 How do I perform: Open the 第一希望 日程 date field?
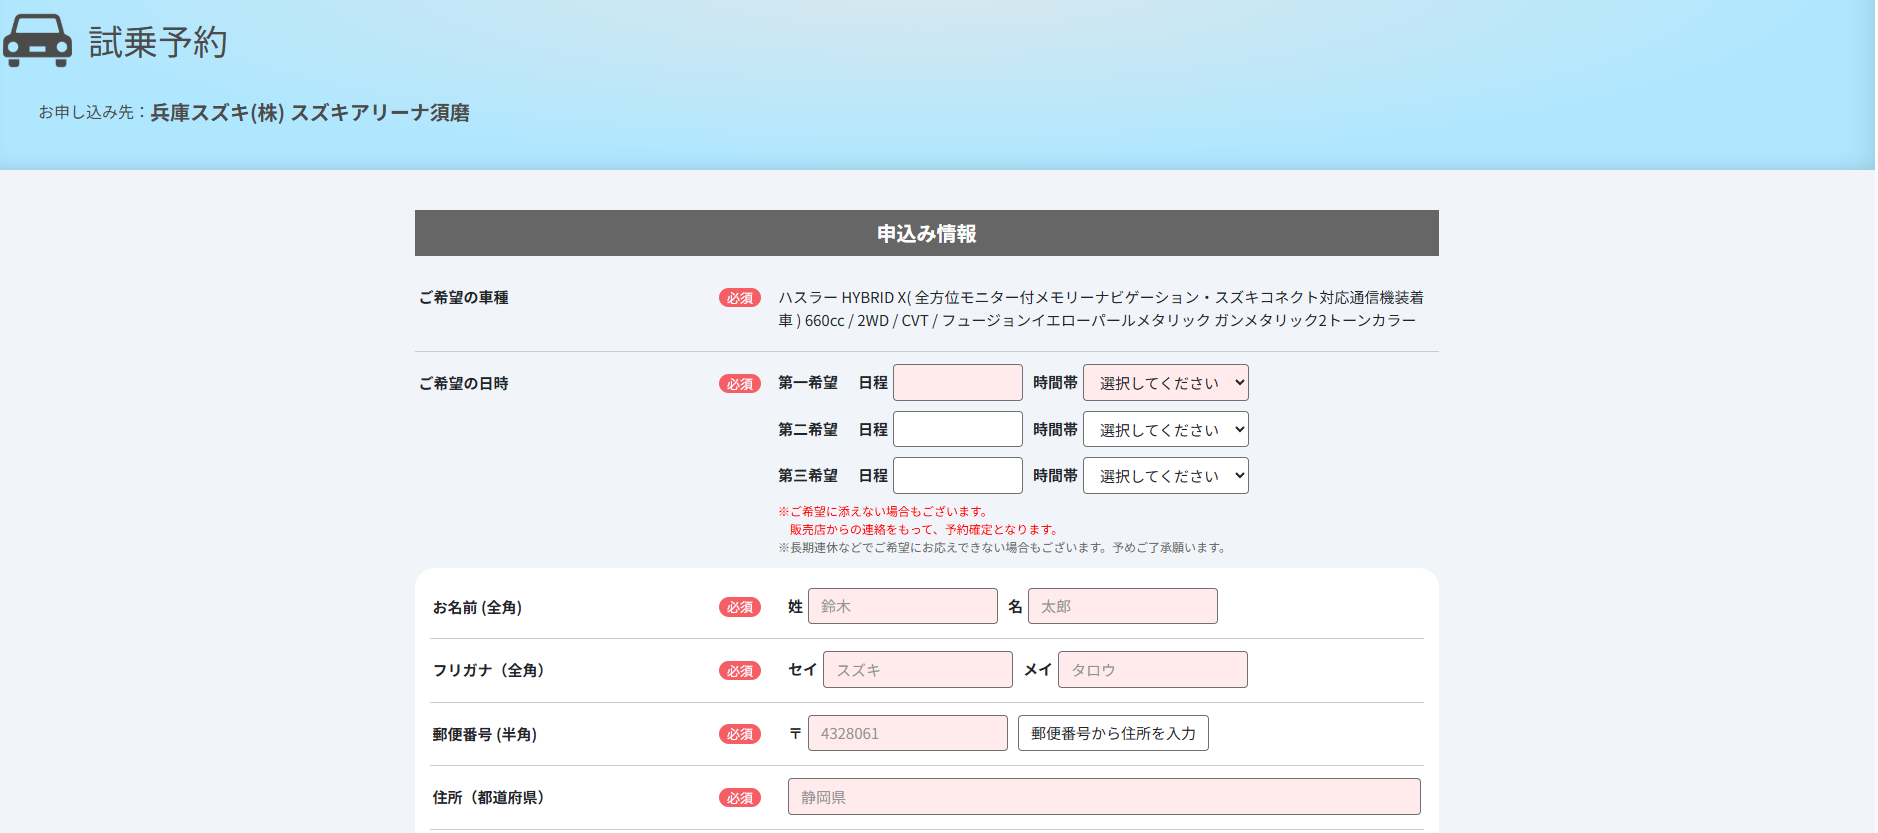pos(957,383)
